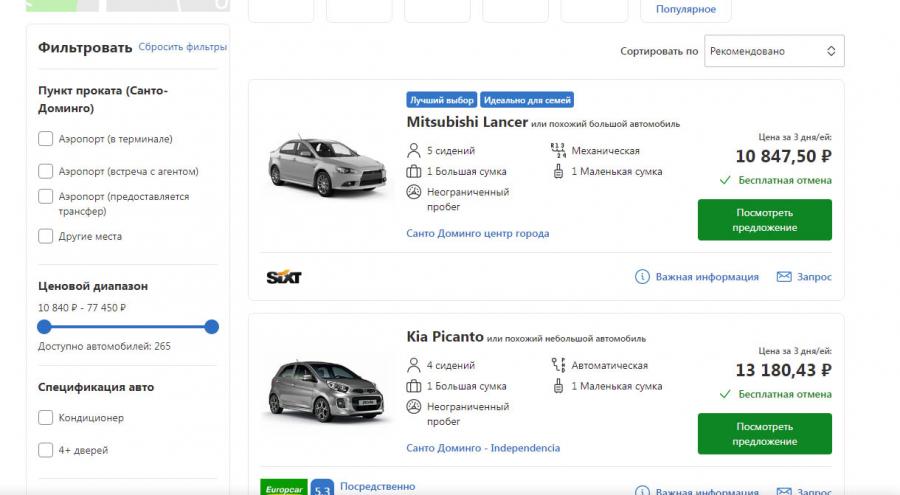
Task: Check the Другие места filter
Action: (45, 236)
